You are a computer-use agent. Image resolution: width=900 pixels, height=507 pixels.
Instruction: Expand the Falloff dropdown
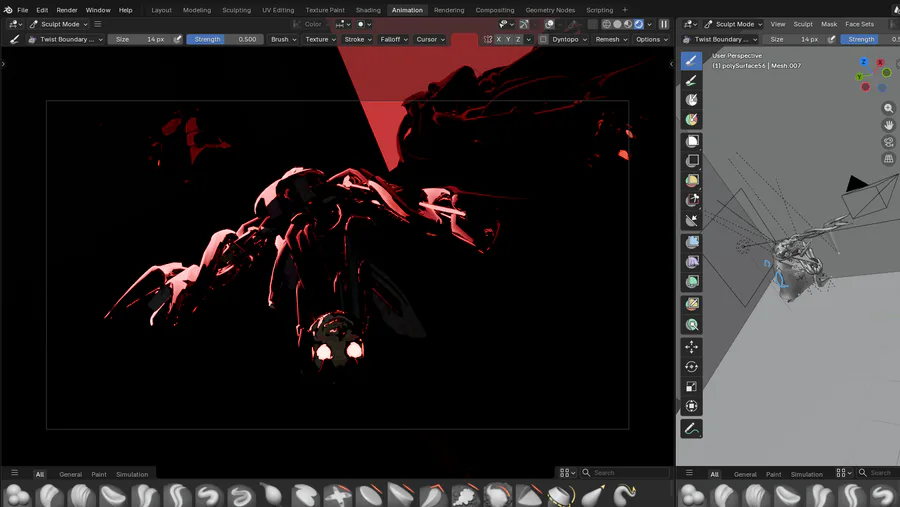pyautogui.click(x=393, y=39)
